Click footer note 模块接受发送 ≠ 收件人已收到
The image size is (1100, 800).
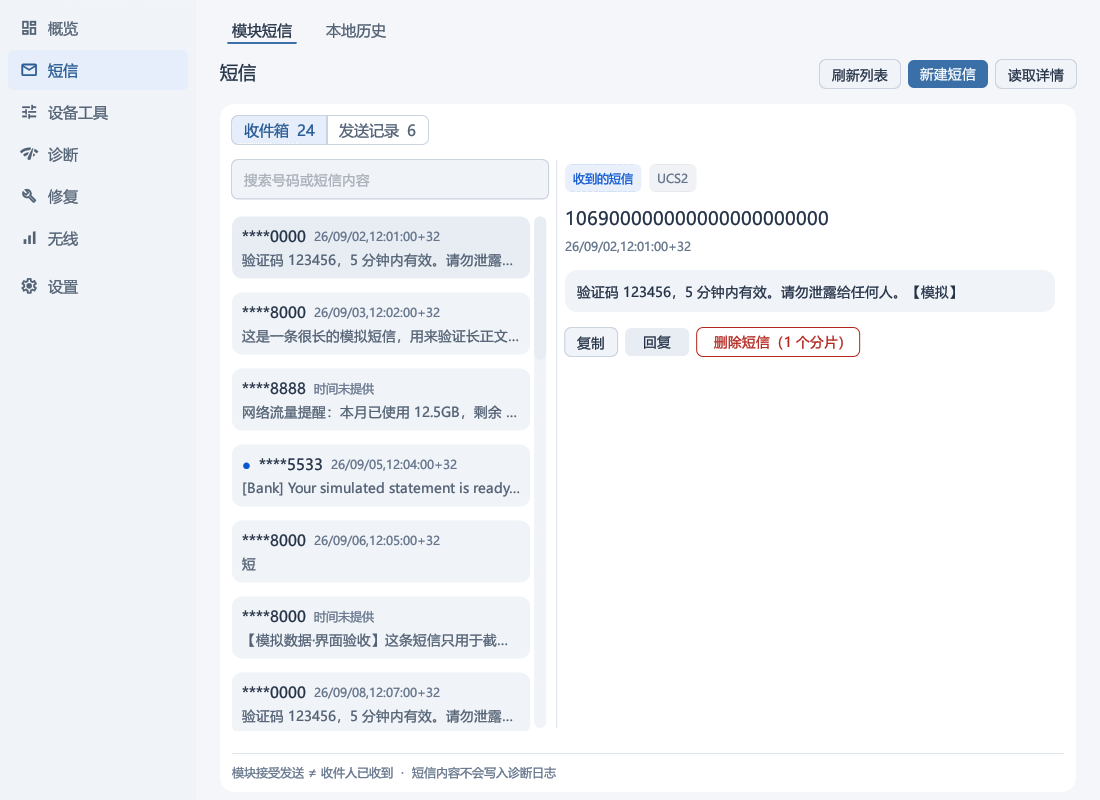312,773
